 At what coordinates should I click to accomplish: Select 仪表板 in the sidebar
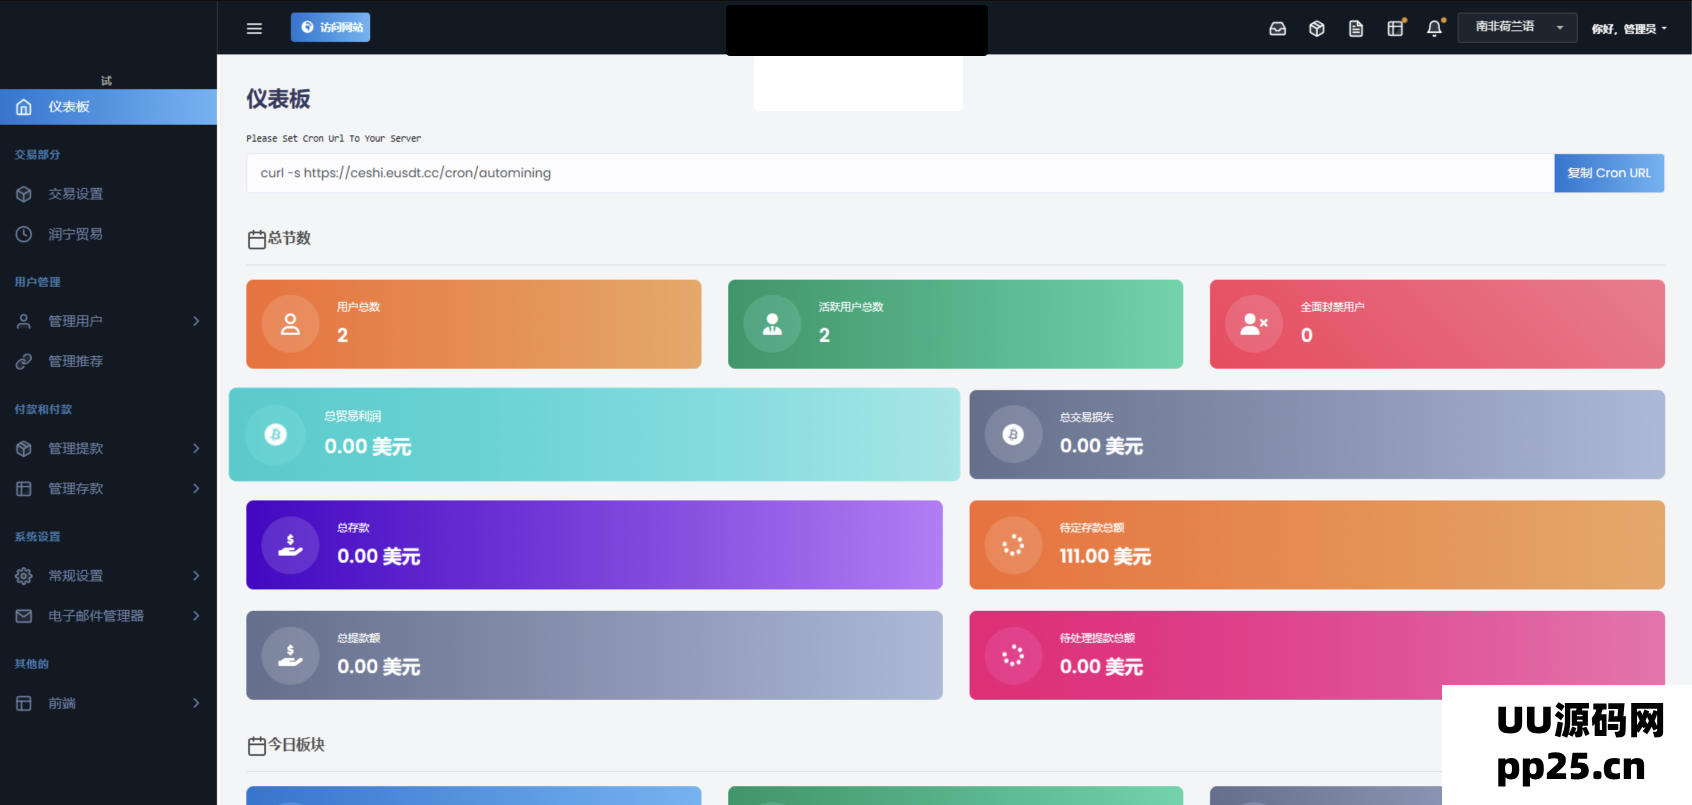point(108,107)
